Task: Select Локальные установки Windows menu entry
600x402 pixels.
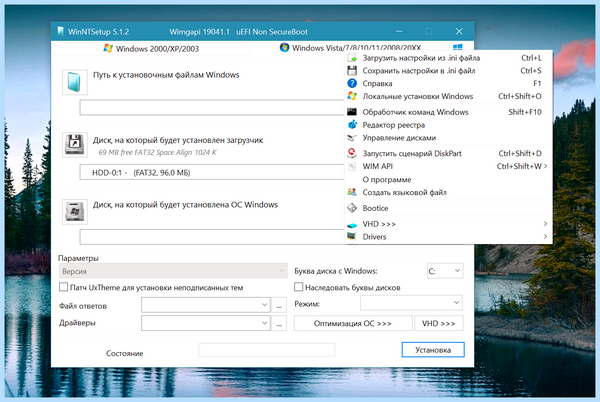Action: [x=448, y=96]
